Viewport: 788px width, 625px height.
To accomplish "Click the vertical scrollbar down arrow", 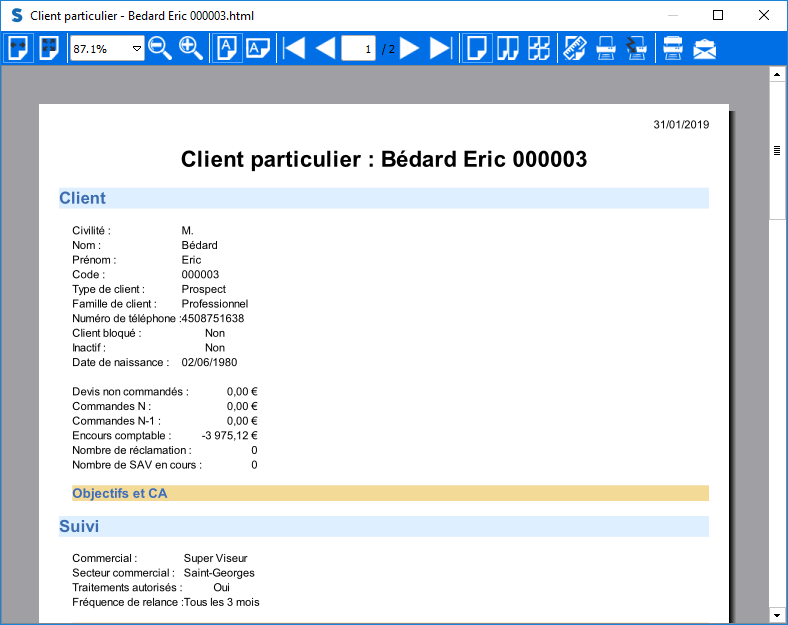I will (776, 614).
